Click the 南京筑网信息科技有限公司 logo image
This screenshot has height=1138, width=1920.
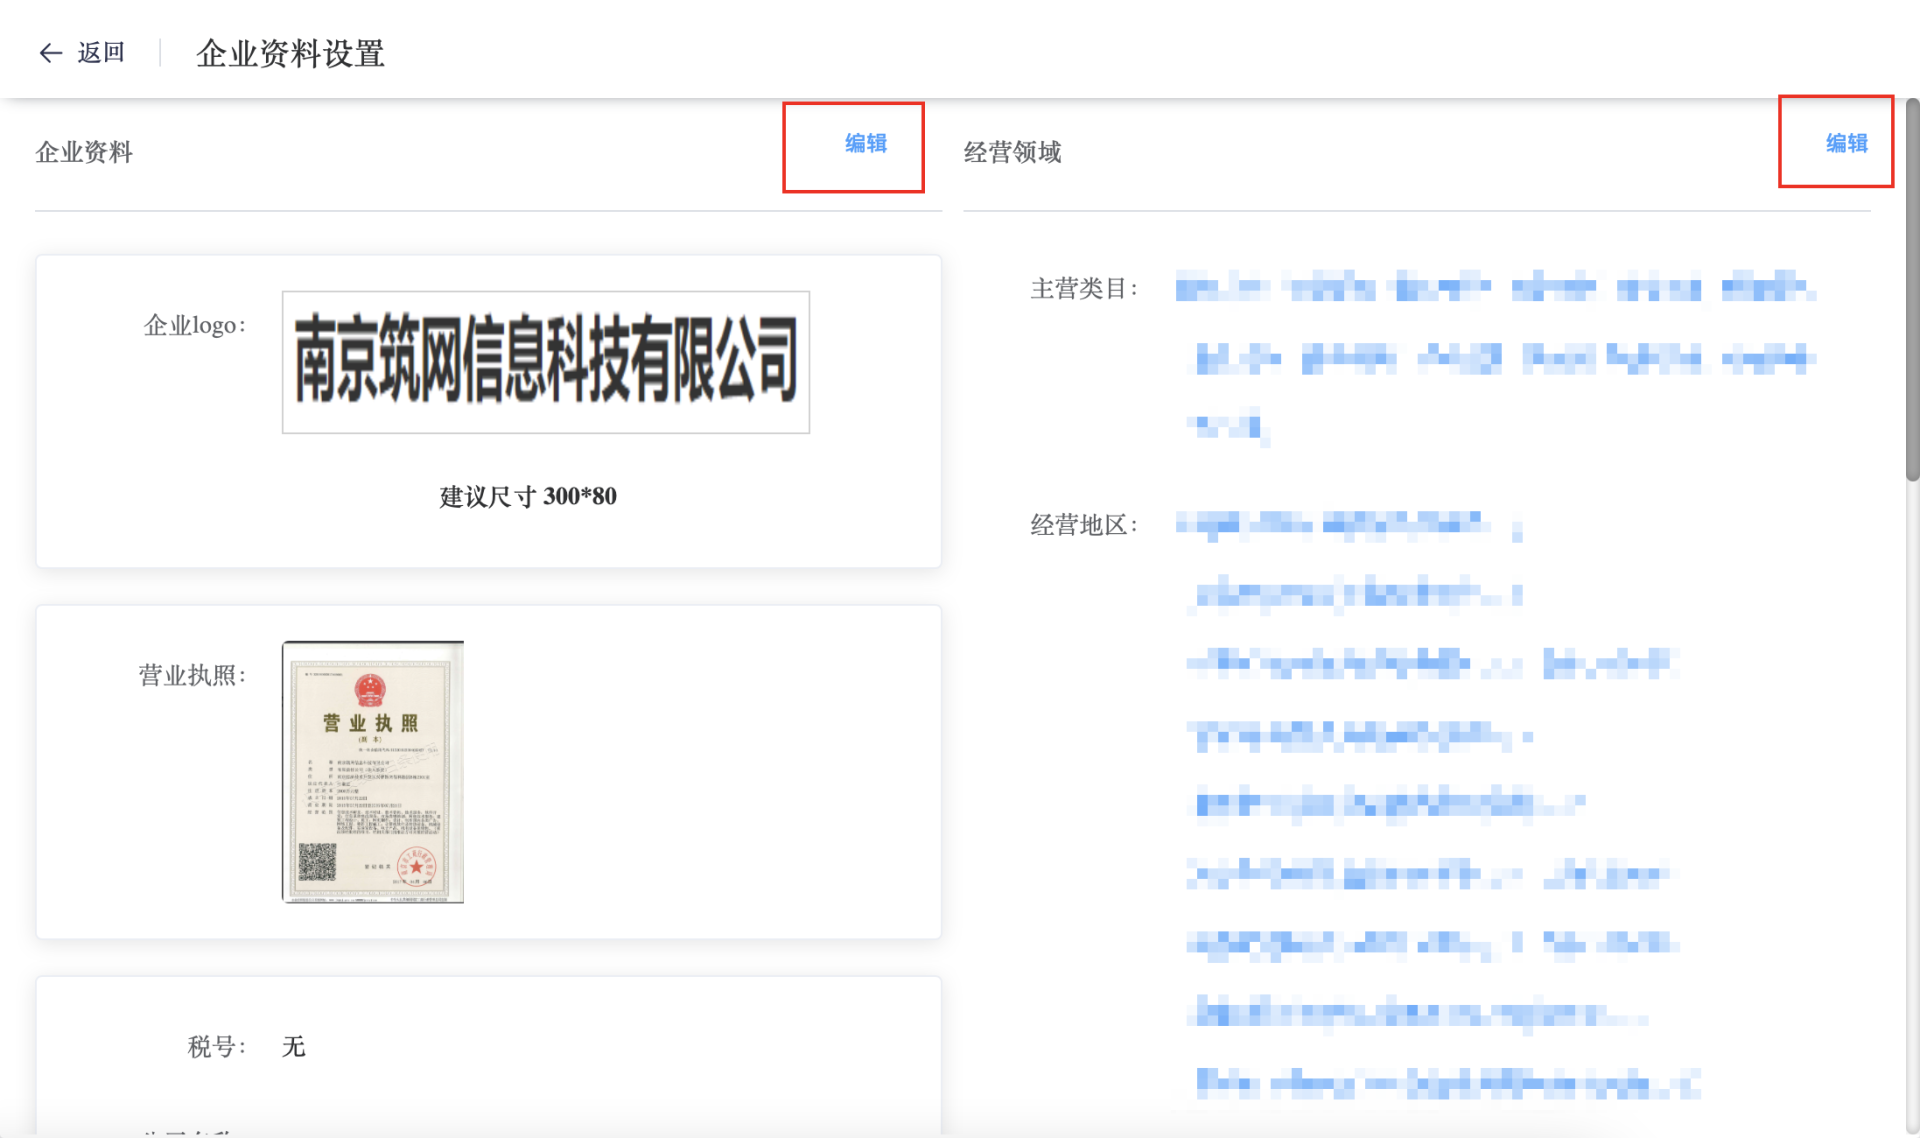pos(546,362)
